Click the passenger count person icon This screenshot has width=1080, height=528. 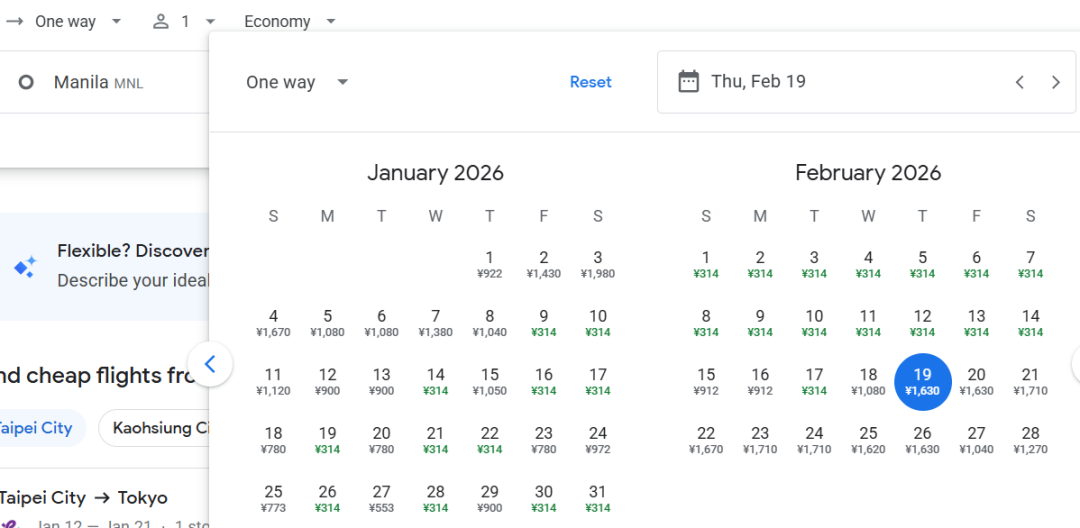click(161, 21)
